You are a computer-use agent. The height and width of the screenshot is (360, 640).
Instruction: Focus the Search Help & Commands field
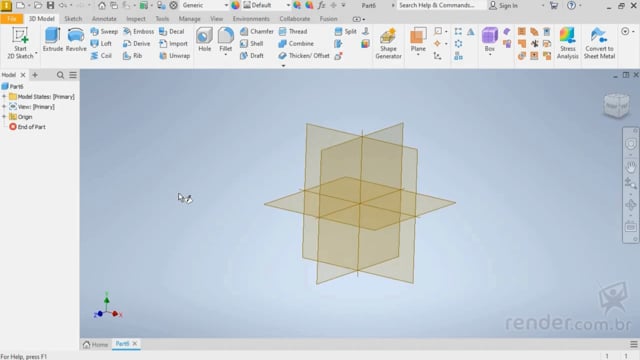[441, 5]
